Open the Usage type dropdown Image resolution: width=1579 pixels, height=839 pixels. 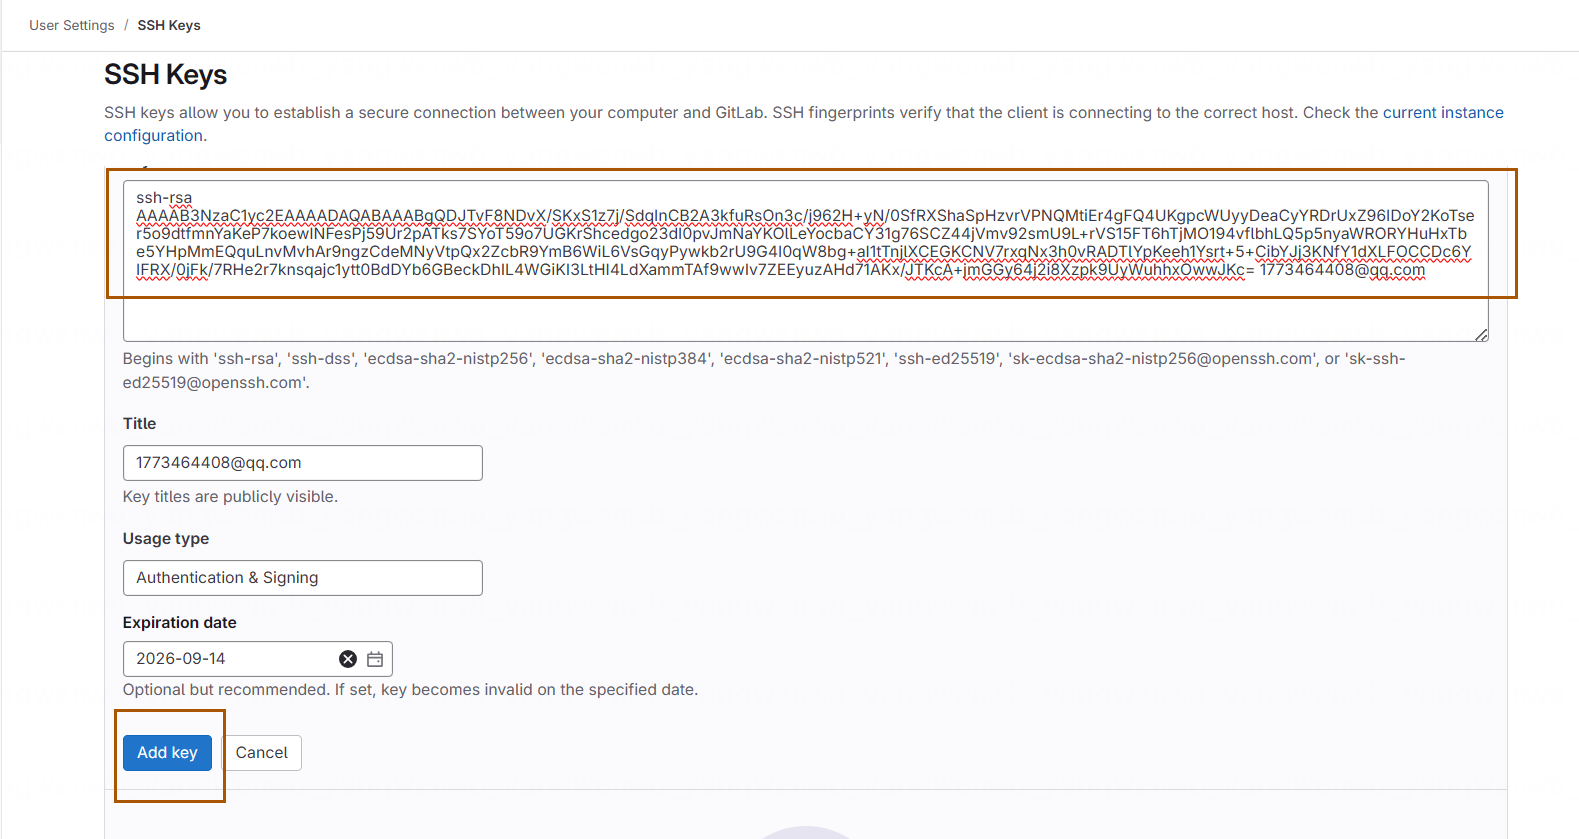pyautogui.click(x=303, y=578)
